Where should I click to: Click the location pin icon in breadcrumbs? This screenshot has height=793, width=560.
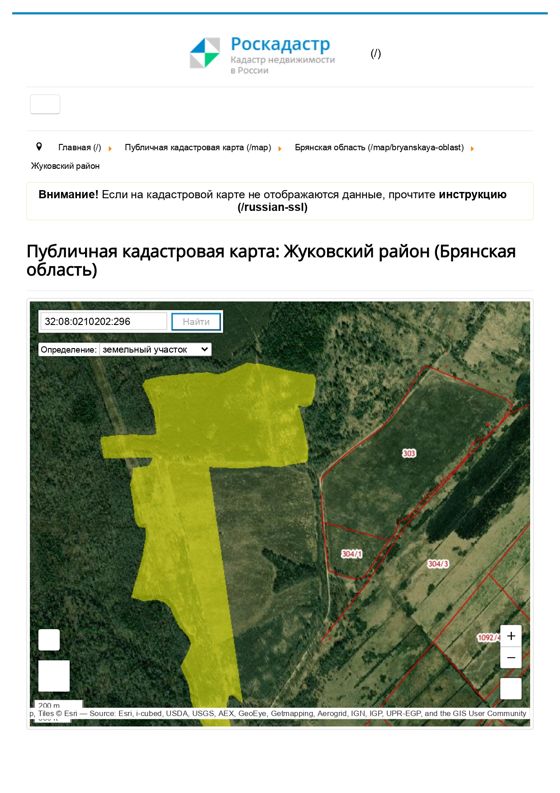click(x=39, y=147)
